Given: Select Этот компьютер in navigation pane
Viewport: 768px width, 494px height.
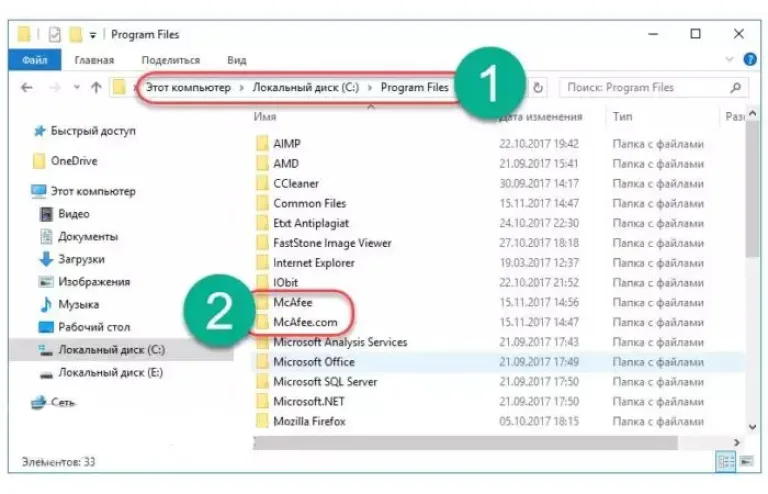Looking at the screenshot, I should 93,191.
